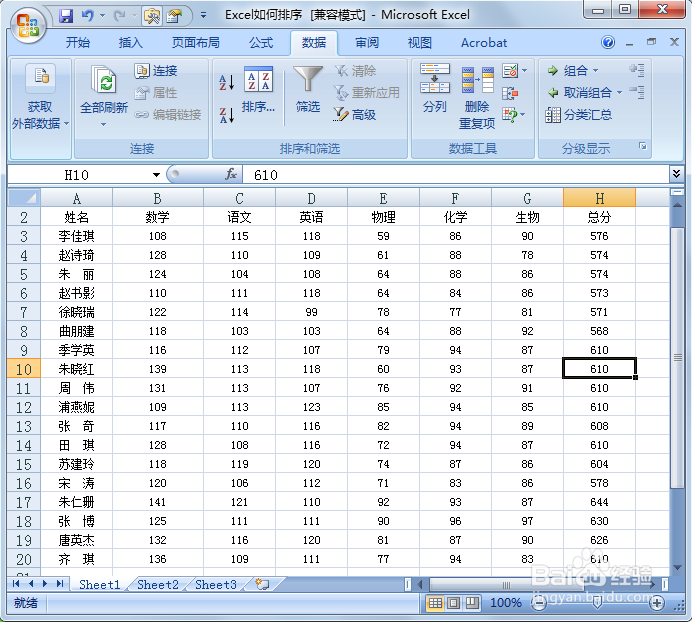
Task: Click the hide detail outline icon
Action: point(637,92)
